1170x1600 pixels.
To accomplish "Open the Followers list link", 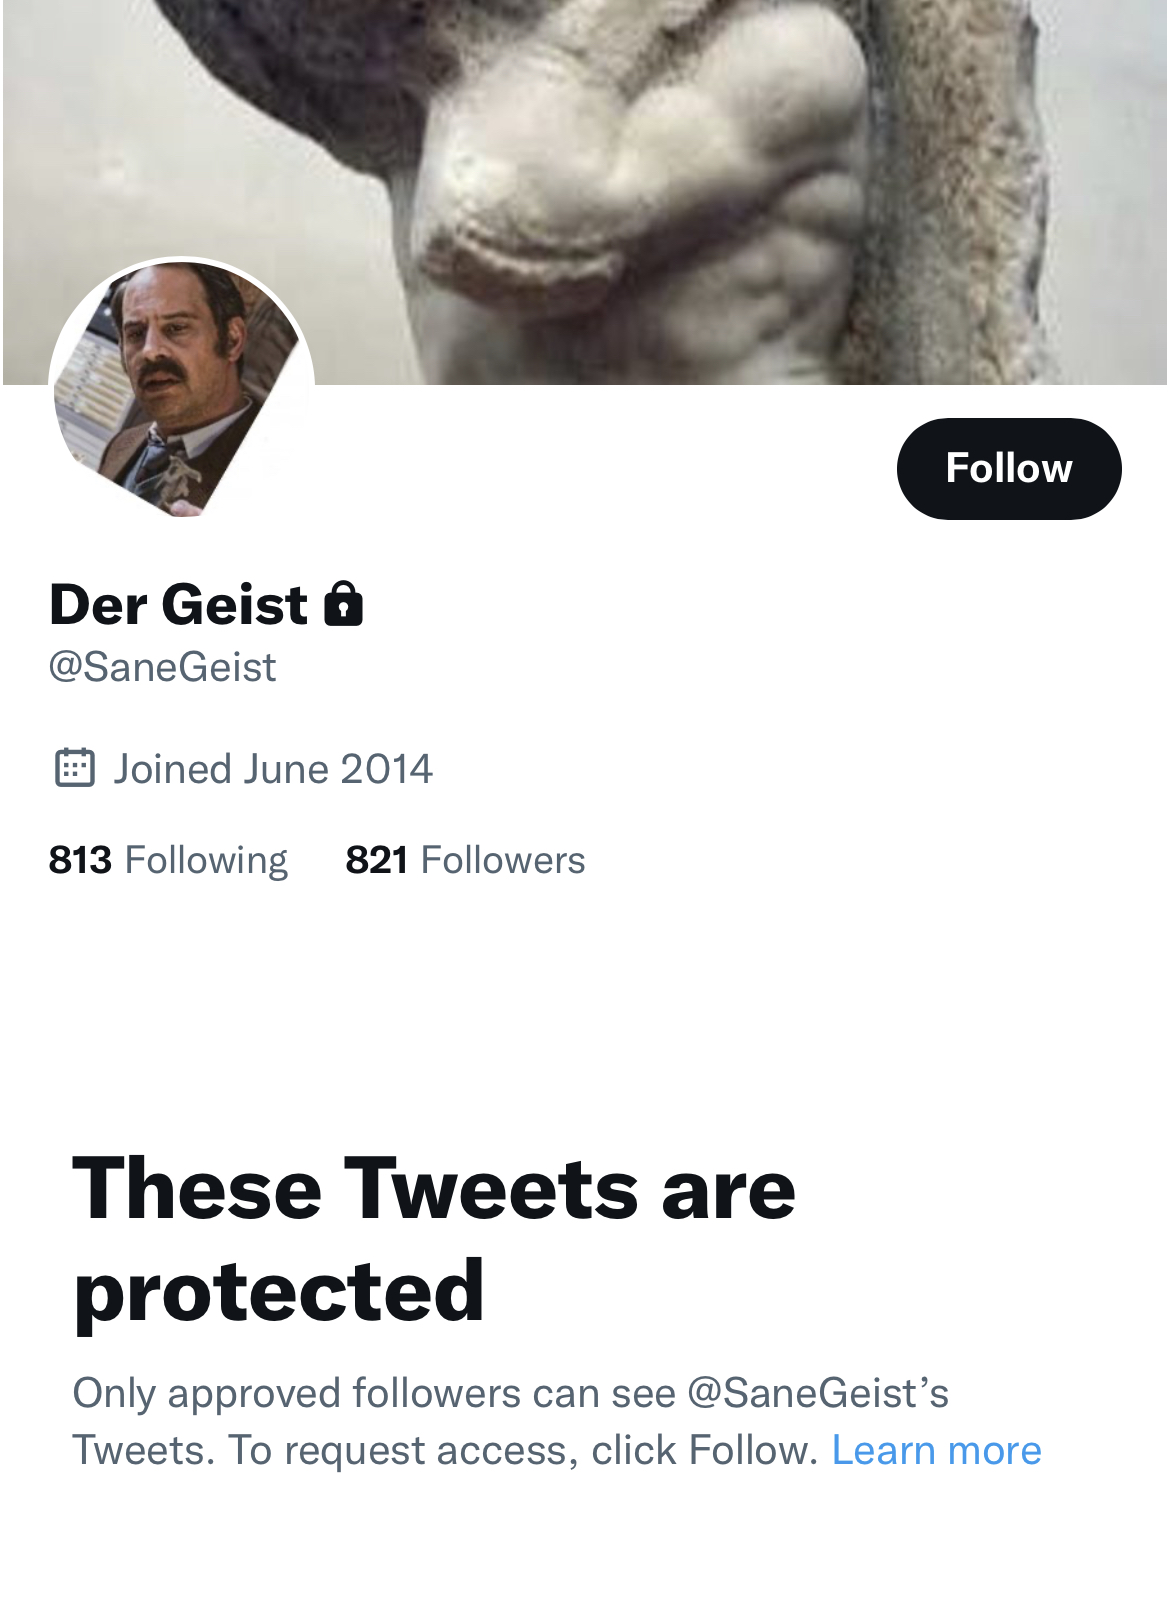I will click(x=502, y=860).
